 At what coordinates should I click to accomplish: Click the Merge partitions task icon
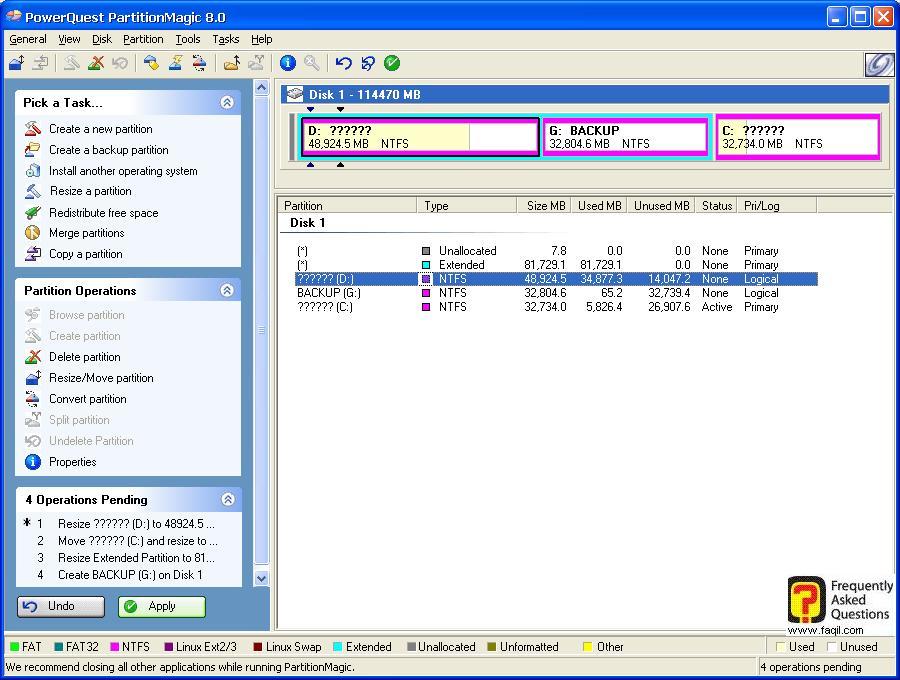[x=33, y=233]
